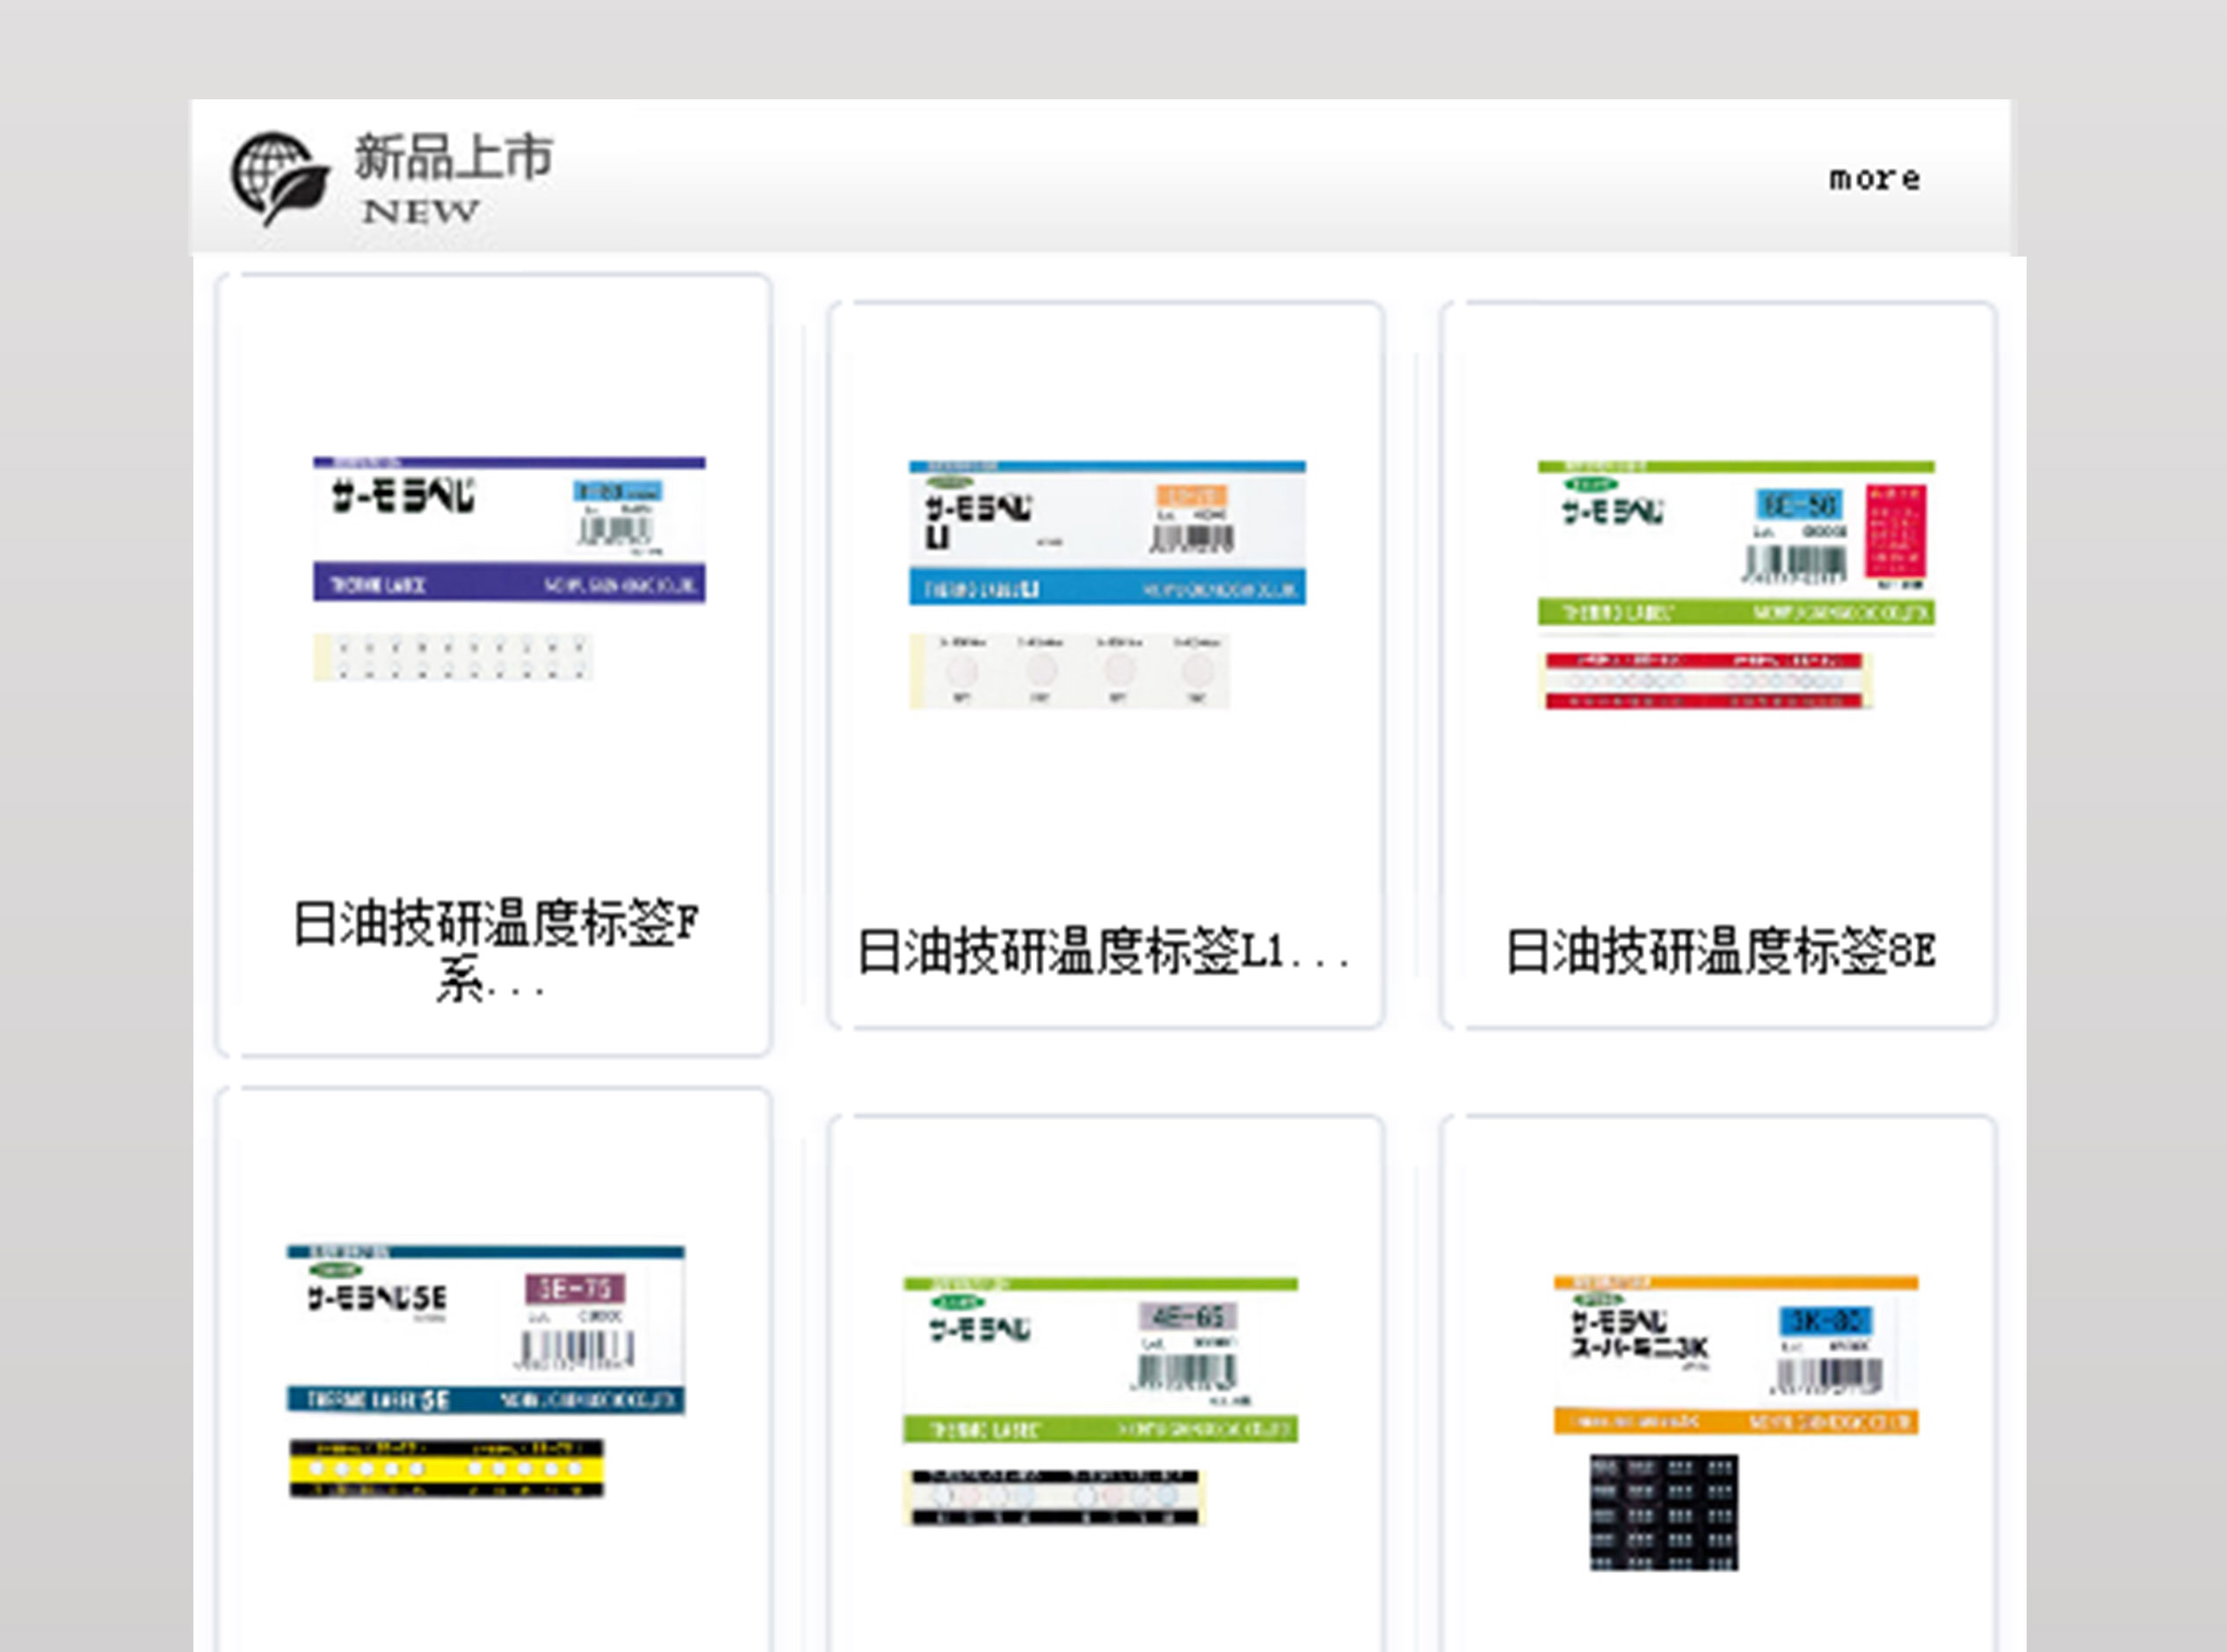Open the purple Thermo Label F series package image
Screen dimensions: 2227x1652
click(x=509, y=530)
